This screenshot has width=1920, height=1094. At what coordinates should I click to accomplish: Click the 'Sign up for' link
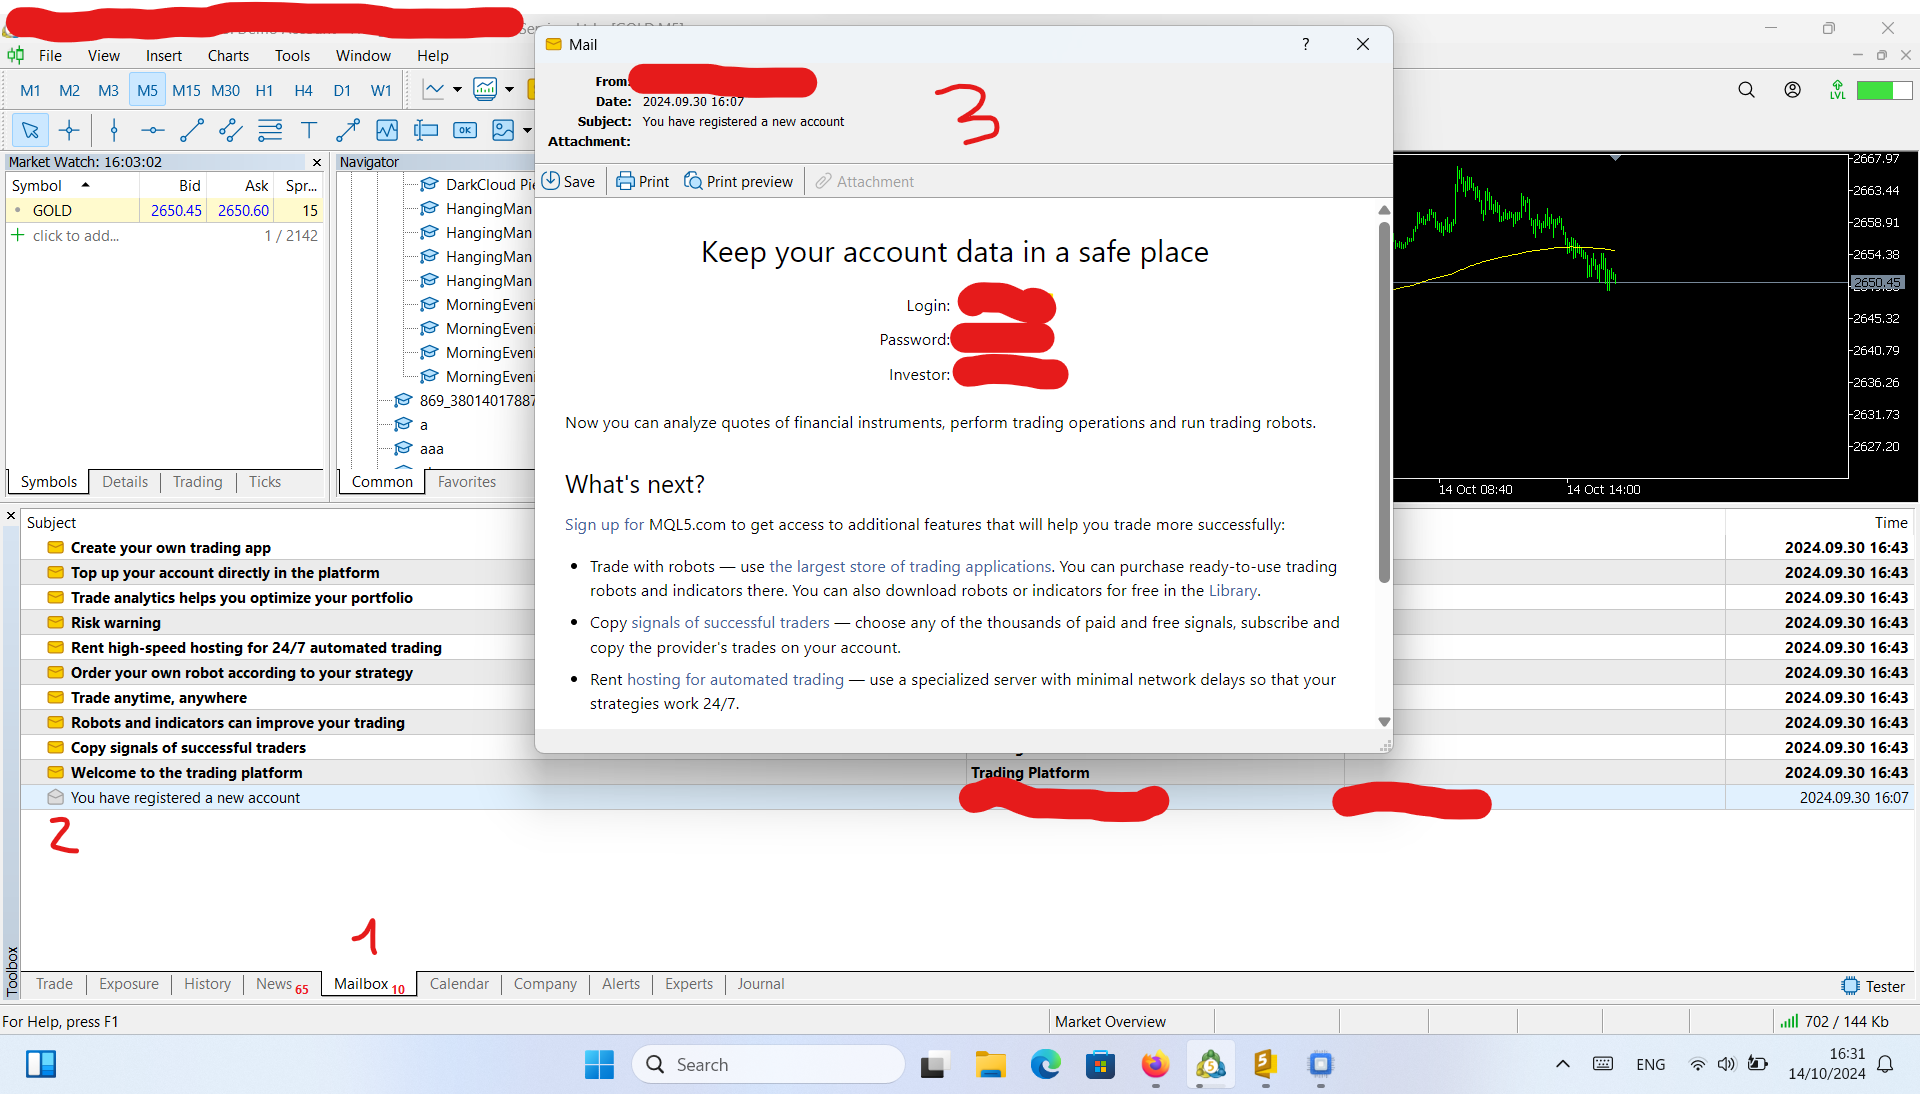[604, 524]
